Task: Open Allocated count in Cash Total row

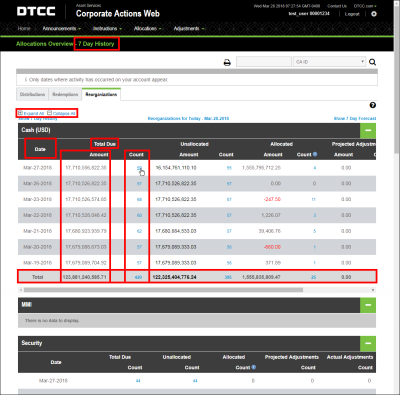Action: [x=313, y=277]
